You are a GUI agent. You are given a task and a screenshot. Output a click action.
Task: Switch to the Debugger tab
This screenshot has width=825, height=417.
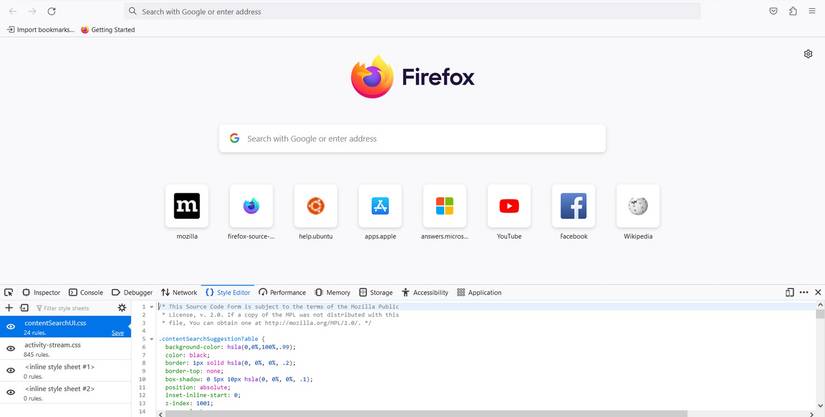[x=132, y=292]
